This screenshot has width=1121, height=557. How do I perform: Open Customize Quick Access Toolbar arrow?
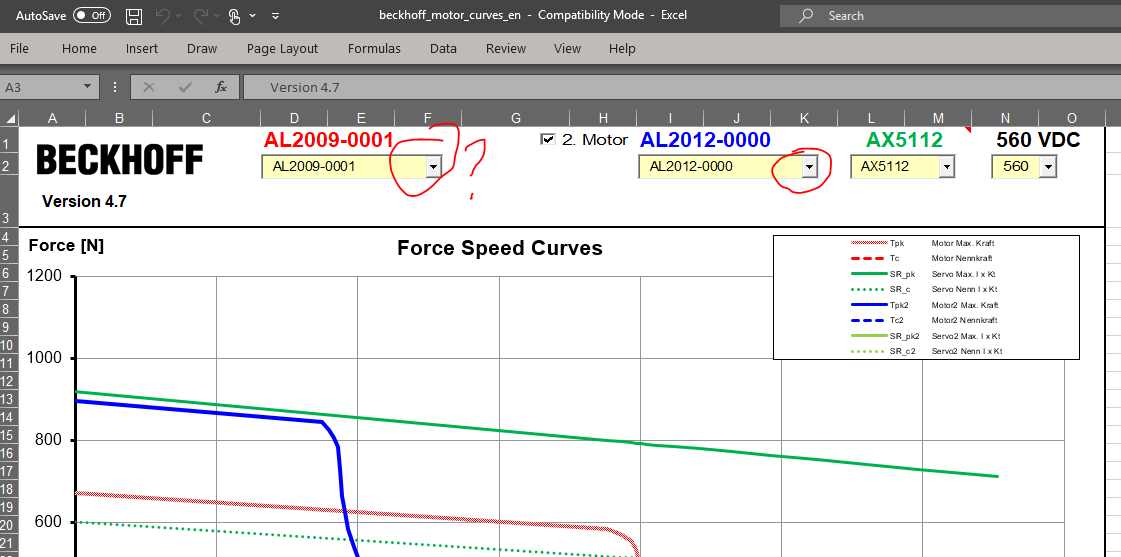coord(276,16)
